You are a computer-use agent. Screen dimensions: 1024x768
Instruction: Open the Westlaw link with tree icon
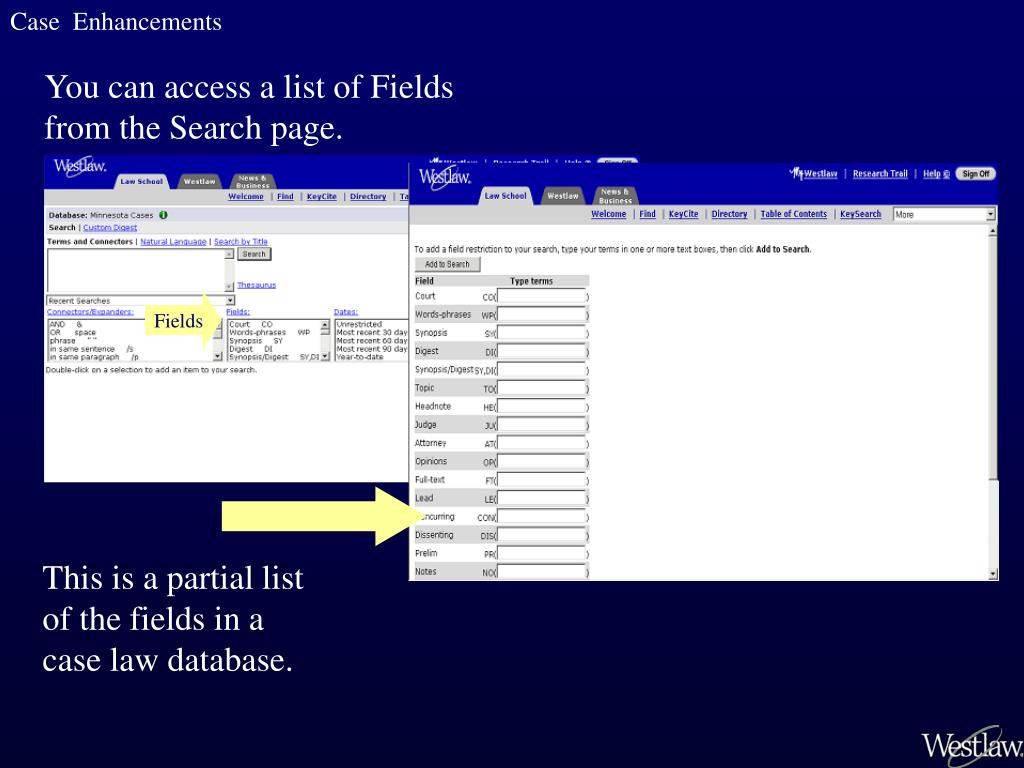pos(814,174)
